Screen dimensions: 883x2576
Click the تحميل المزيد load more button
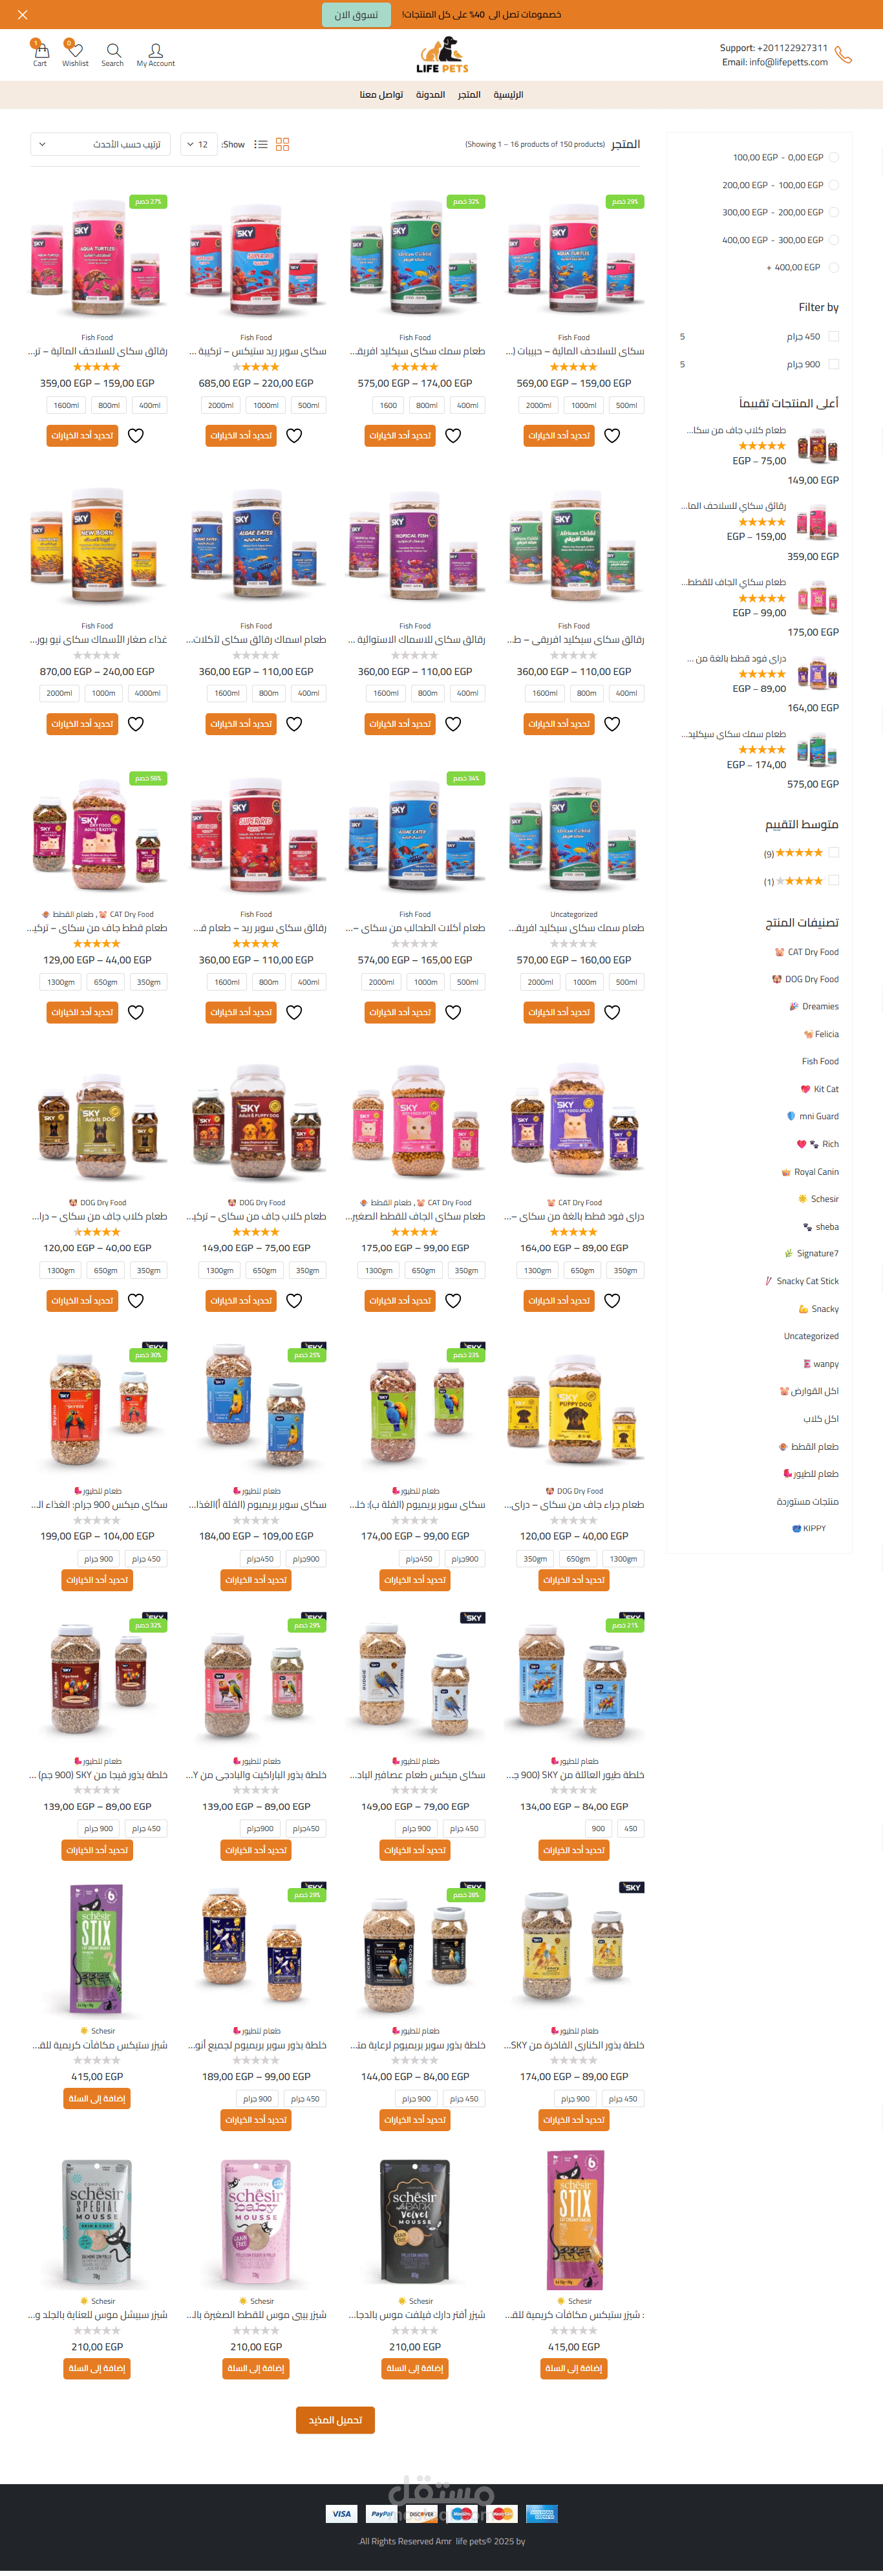click(x=335, y=2419)
